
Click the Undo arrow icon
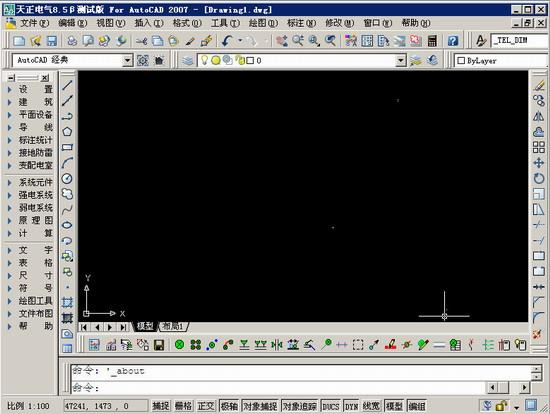(x=227, y=41)
